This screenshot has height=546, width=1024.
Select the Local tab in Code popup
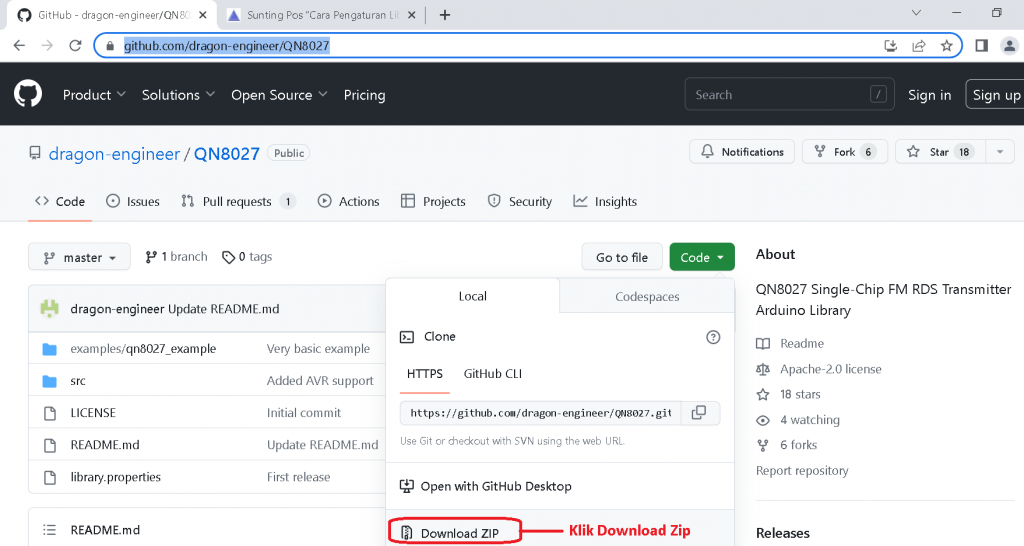tap(472, 296)
